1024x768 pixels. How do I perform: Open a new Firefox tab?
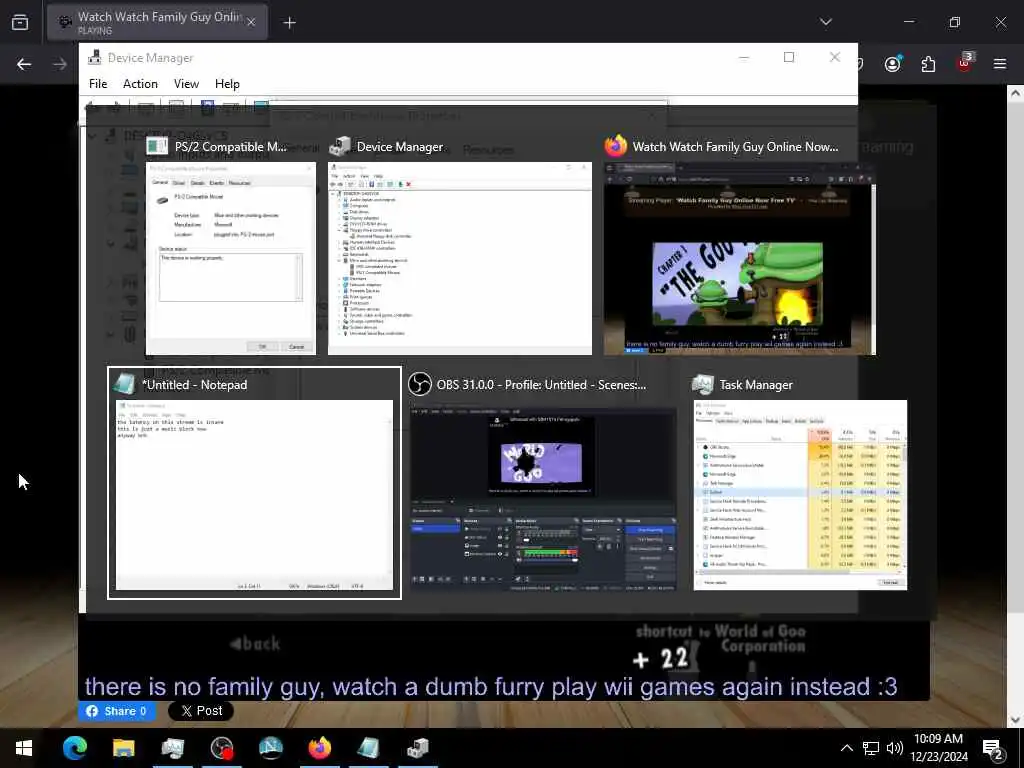pos(289,23)
